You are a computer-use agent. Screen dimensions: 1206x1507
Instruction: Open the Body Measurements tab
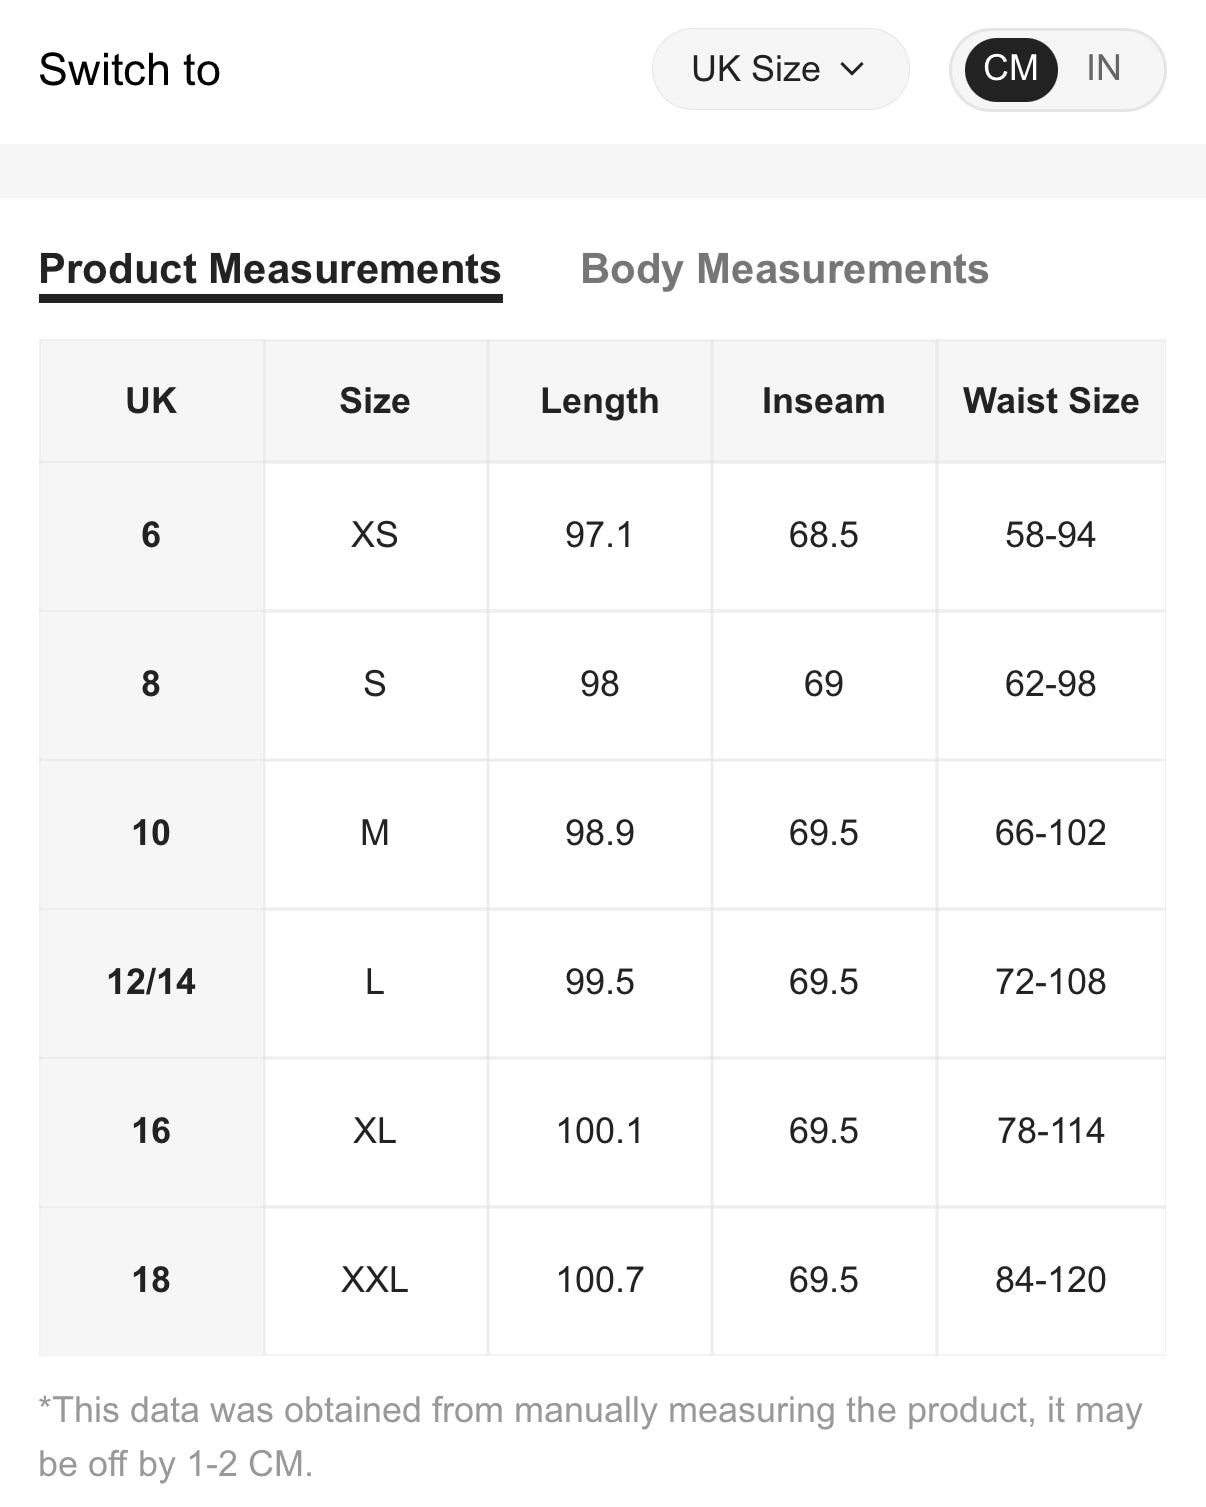pyautogui.click(x=784, y=269)
